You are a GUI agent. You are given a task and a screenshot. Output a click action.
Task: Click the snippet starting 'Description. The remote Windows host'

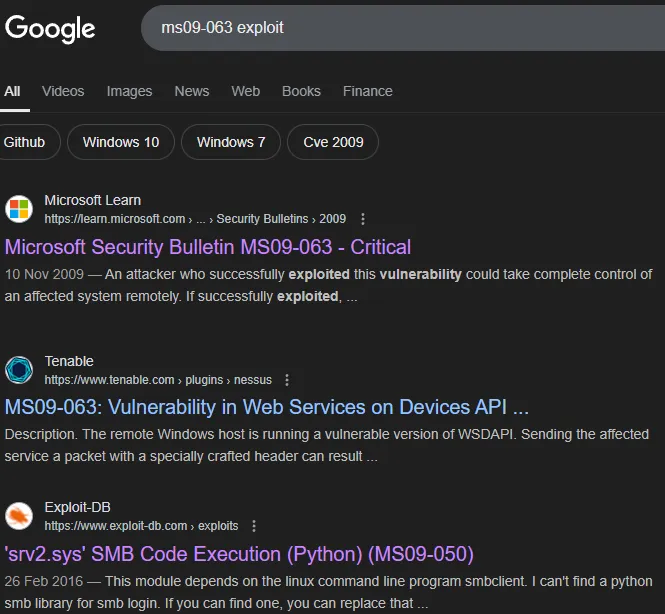327,445
